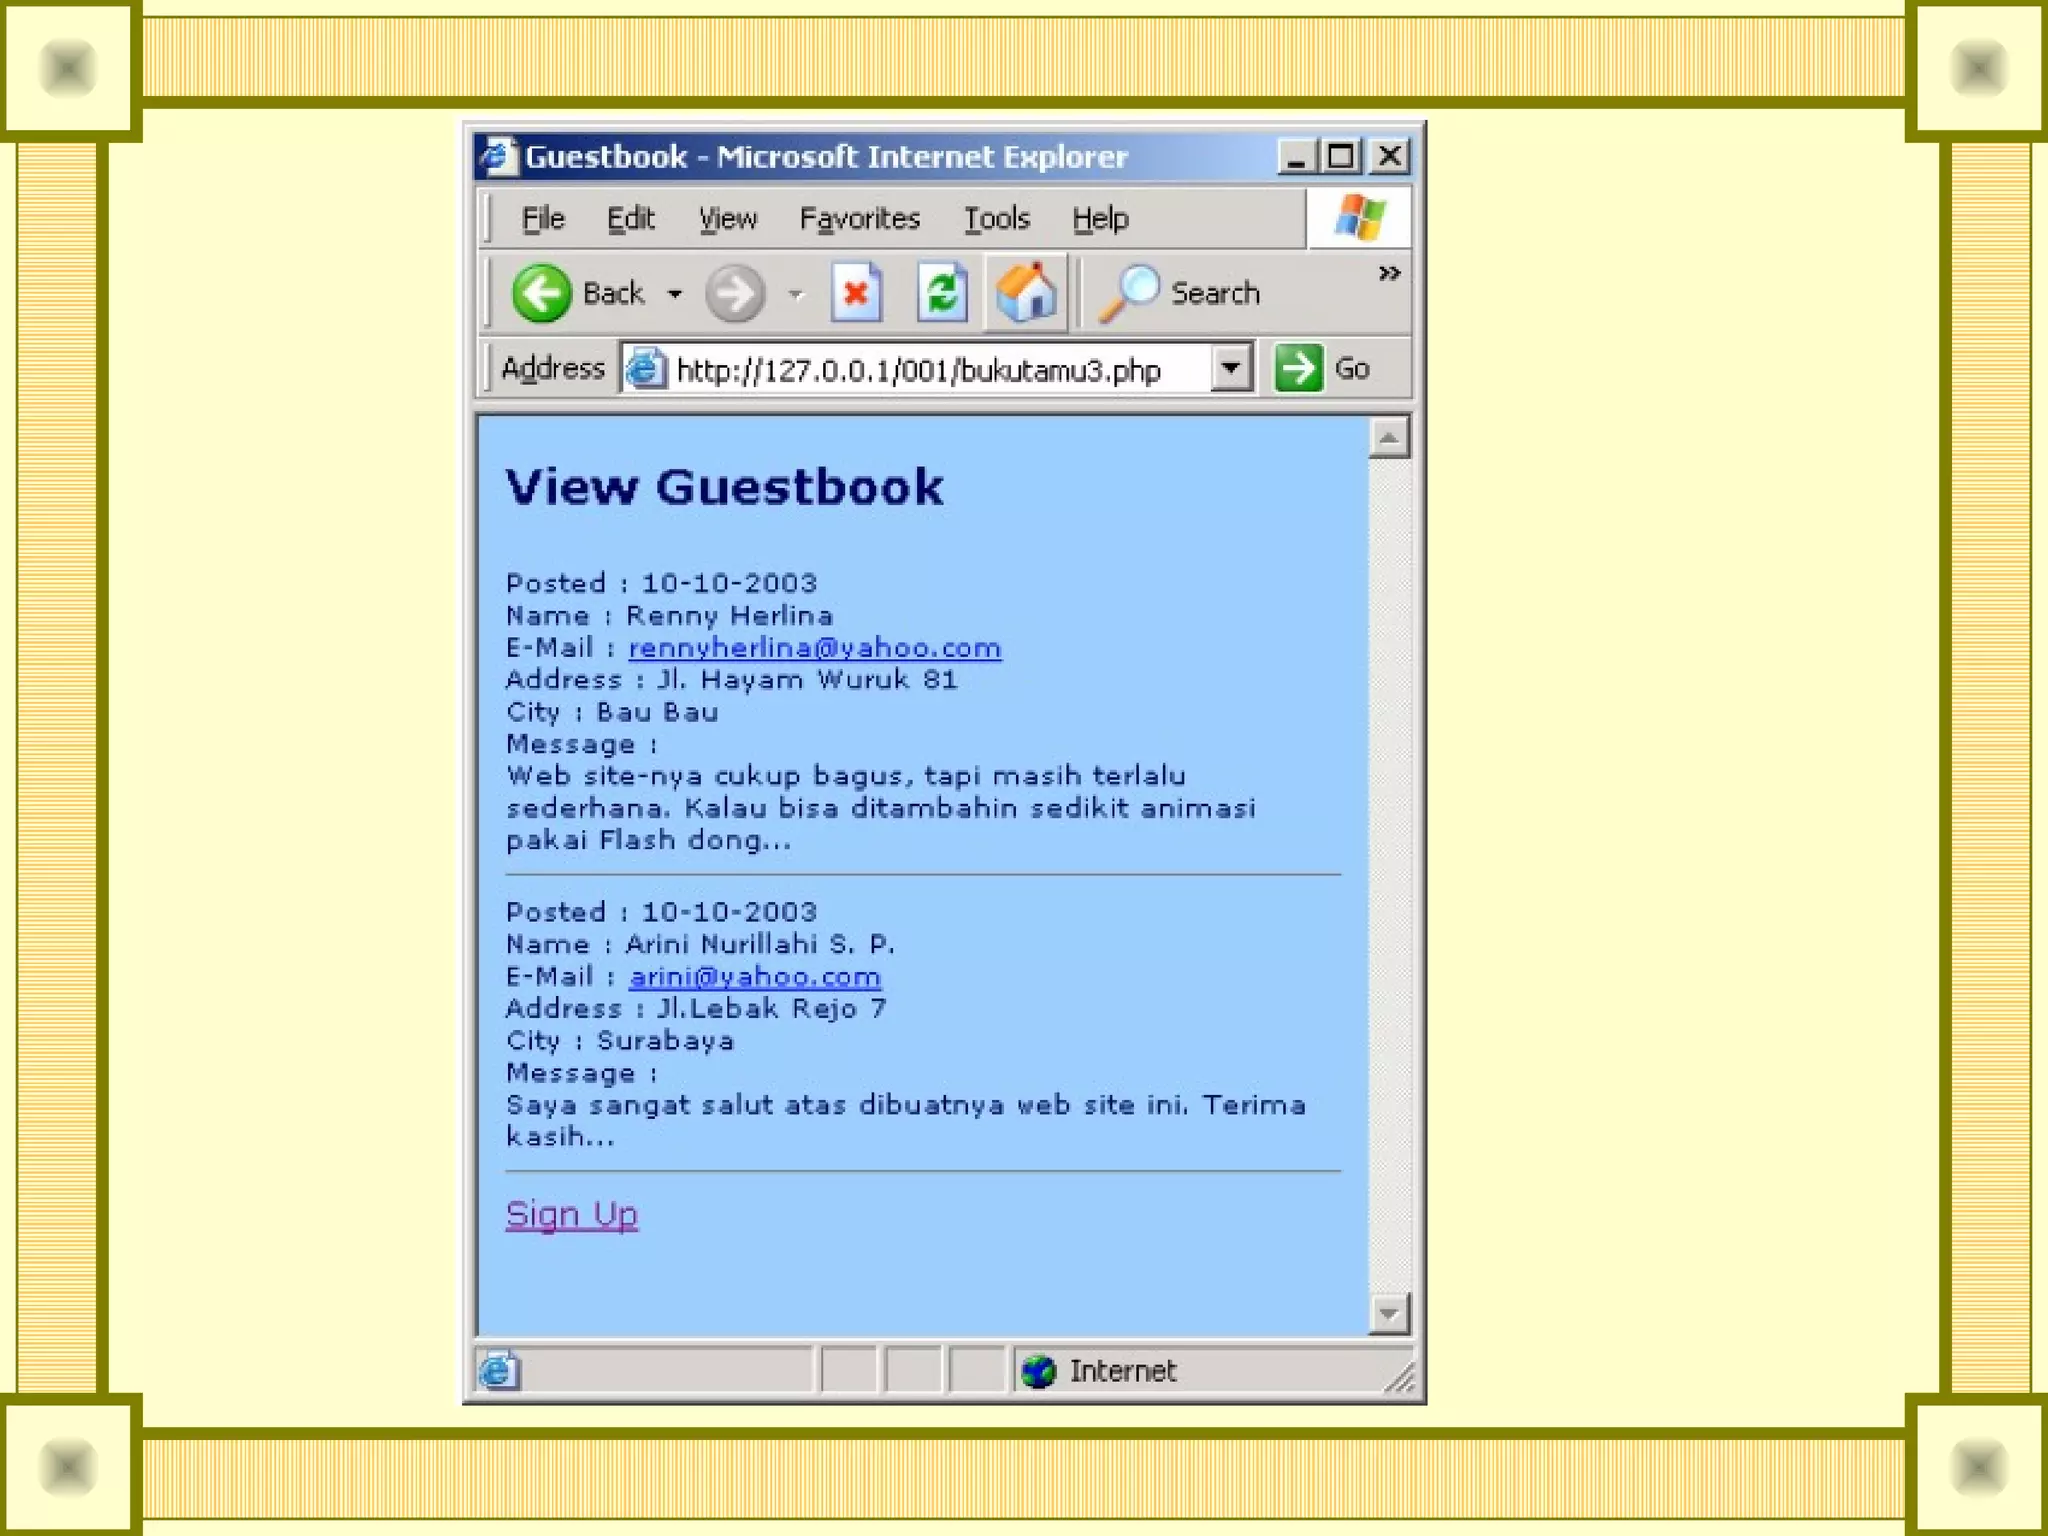This screenshot has width=2048, height=1536.
Task: Click the window resize grip corner
Action: tap(1400, 1378)
